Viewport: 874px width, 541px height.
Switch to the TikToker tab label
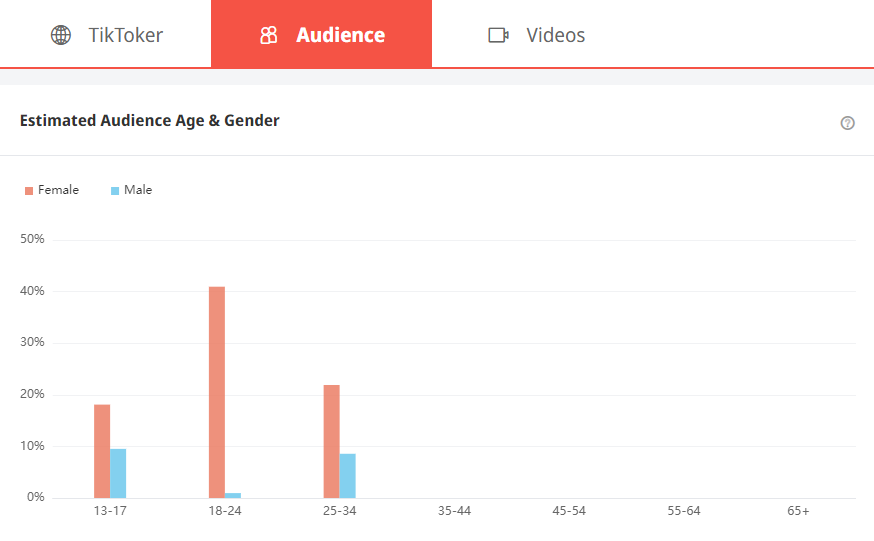click(x=125, y=36)
